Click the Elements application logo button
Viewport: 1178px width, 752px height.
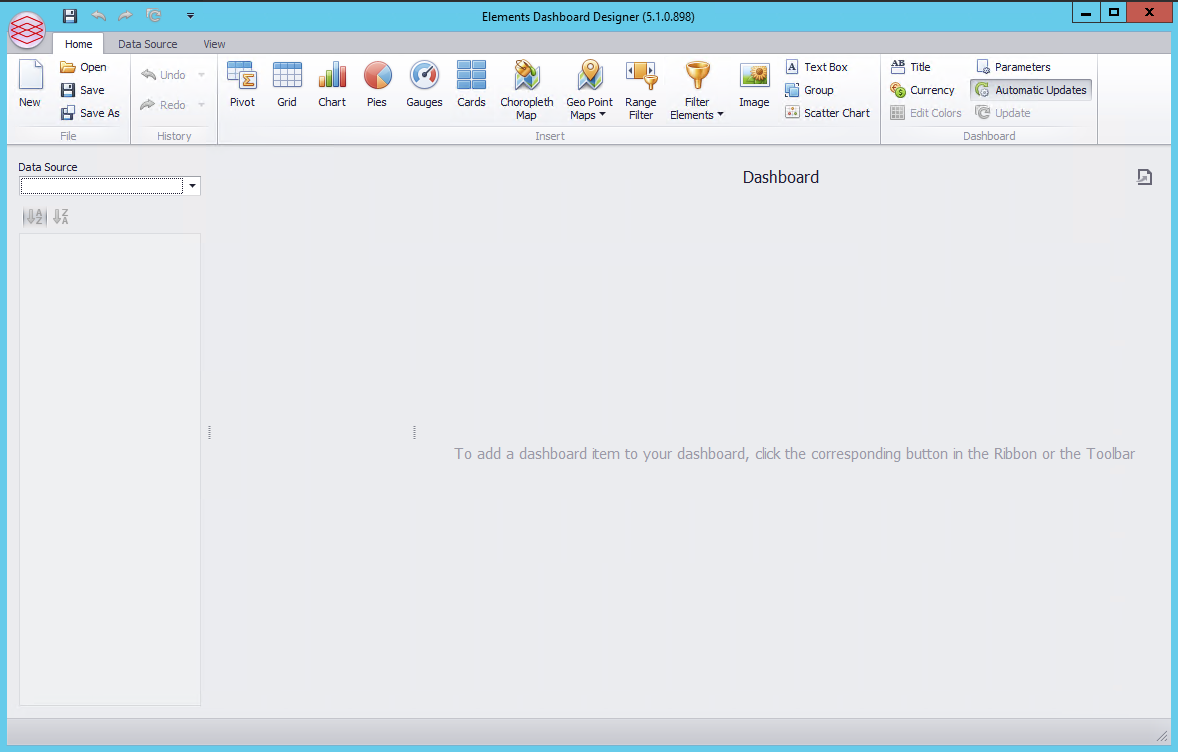coord(27,30)
